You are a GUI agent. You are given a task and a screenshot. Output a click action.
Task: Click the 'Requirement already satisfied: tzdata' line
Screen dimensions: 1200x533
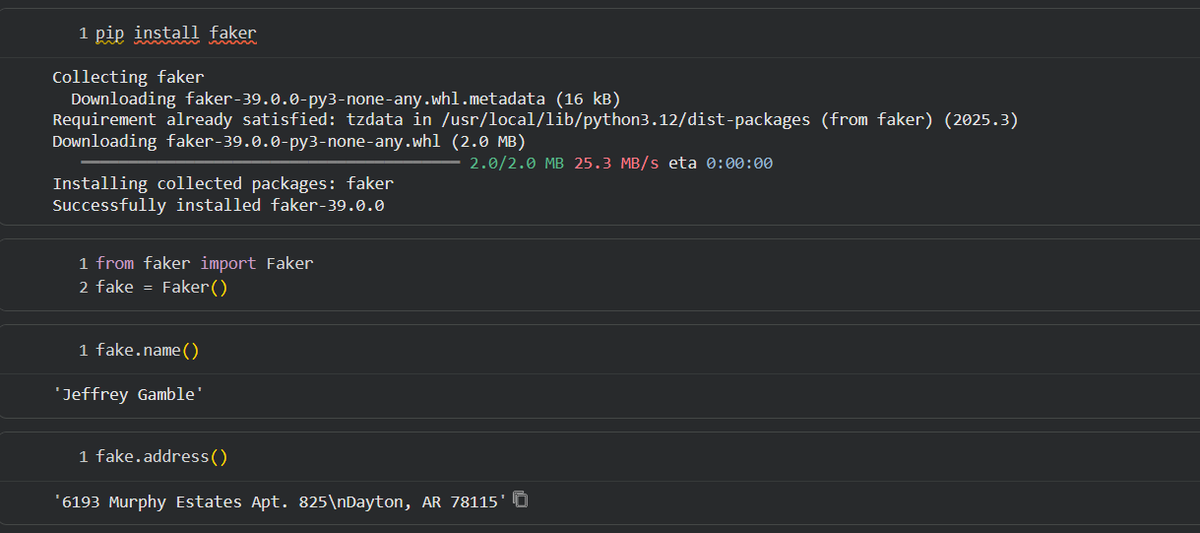pos(535,120)
